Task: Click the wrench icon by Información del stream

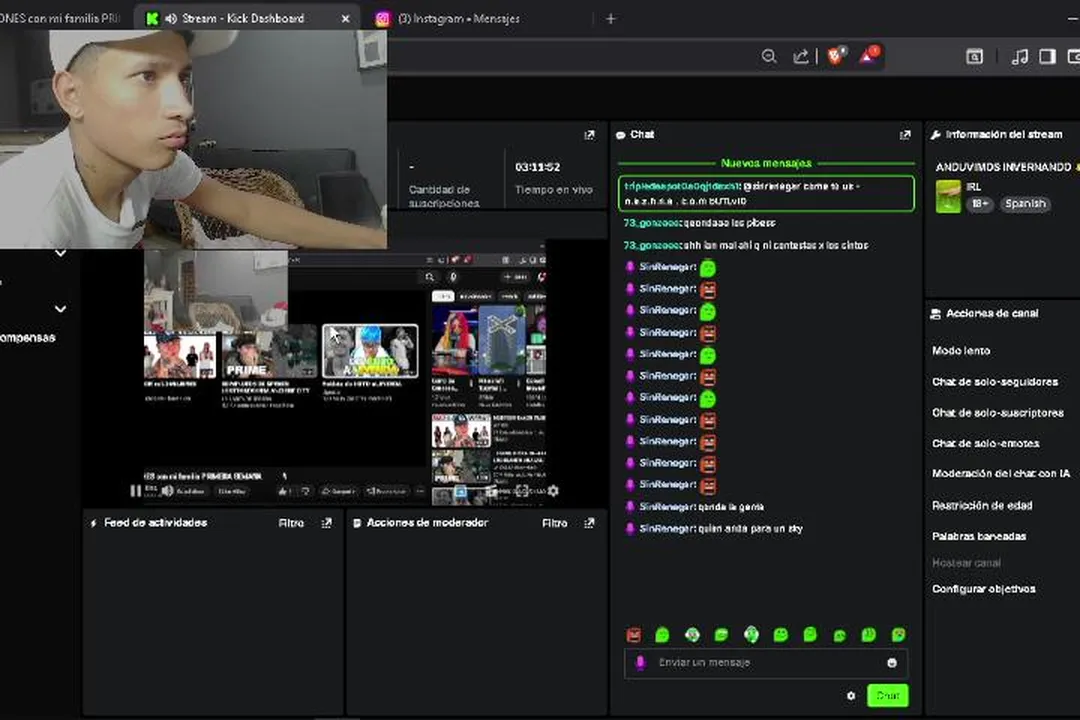Action: pyautogui.click(x=935, y=135)
